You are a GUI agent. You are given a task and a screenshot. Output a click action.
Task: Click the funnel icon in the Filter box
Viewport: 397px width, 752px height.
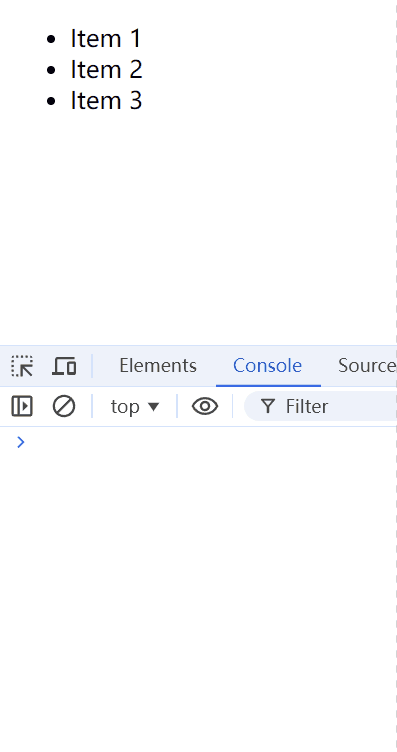(268, 407)
